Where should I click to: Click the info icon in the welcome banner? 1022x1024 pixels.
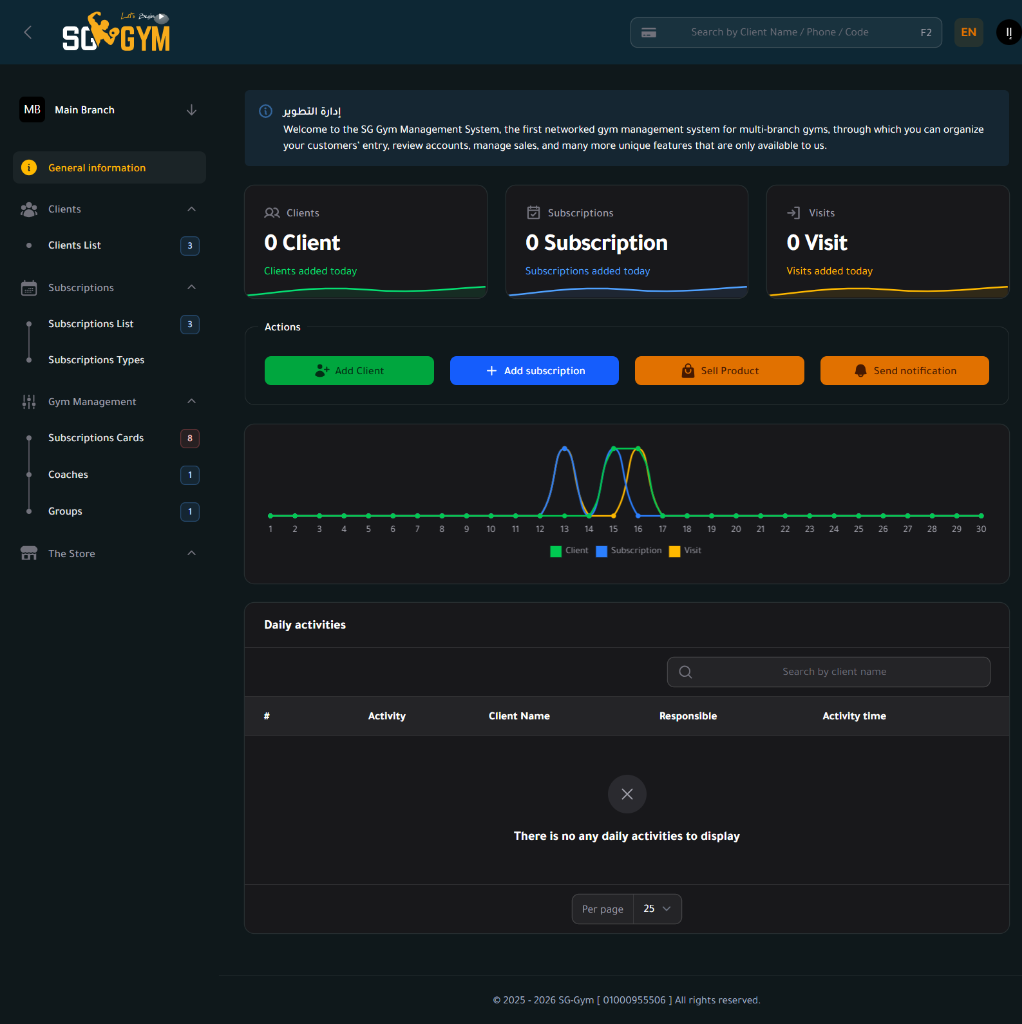click(x=266, y=111)
